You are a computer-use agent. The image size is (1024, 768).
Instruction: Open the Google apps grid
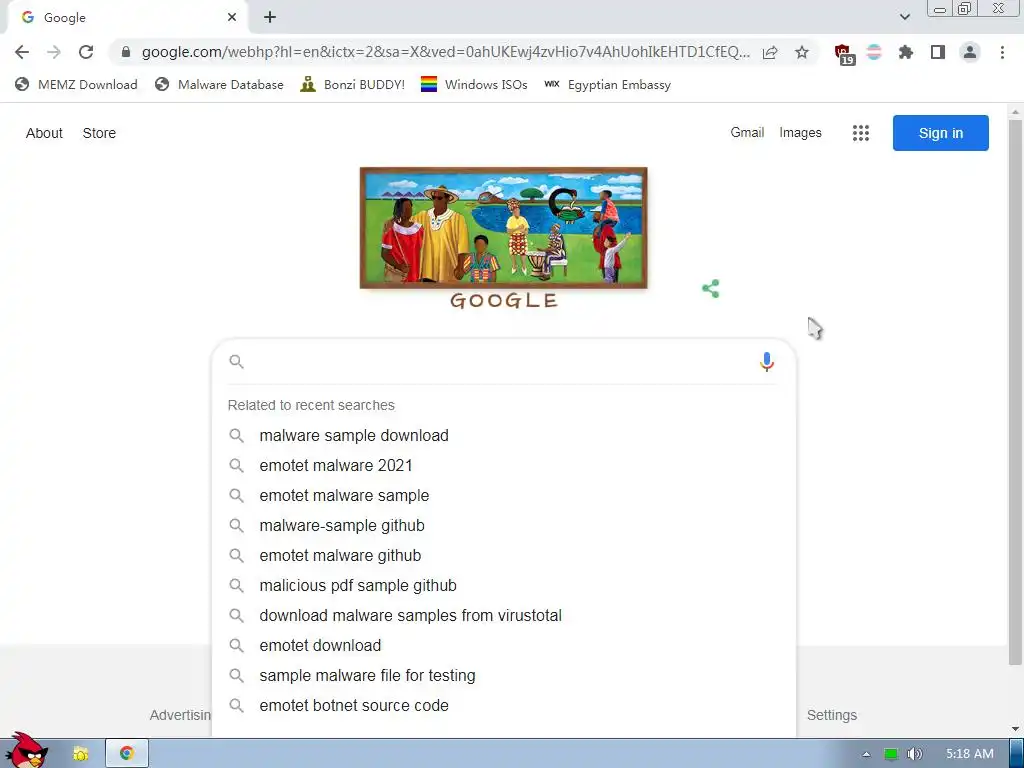click(861, 133)
